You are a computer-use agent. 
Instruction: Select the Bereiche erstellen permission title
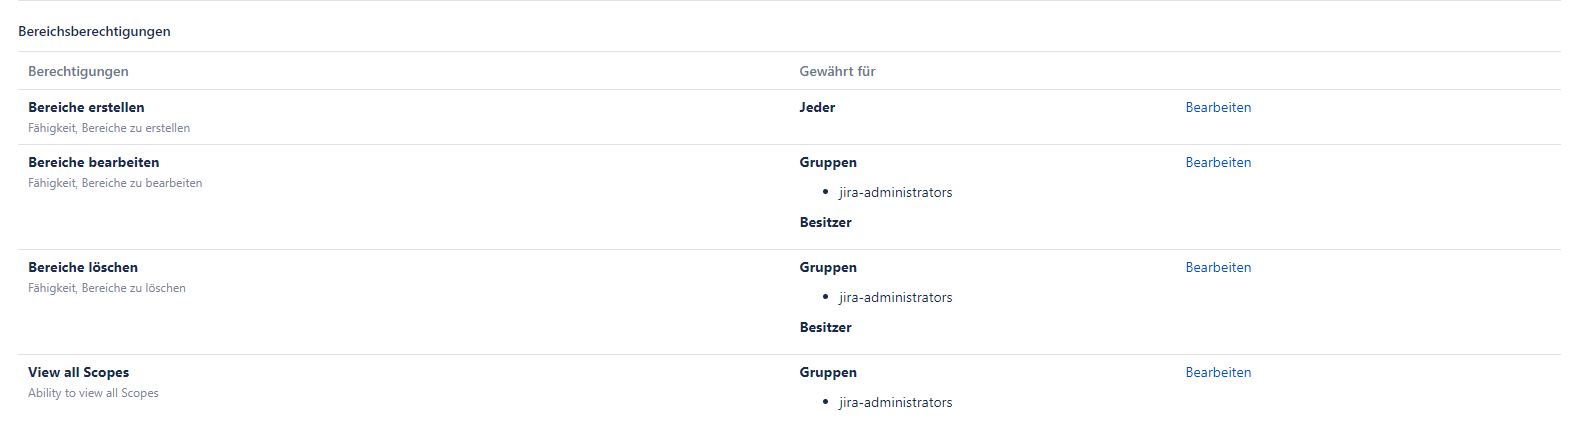click(x=86, y=107)
